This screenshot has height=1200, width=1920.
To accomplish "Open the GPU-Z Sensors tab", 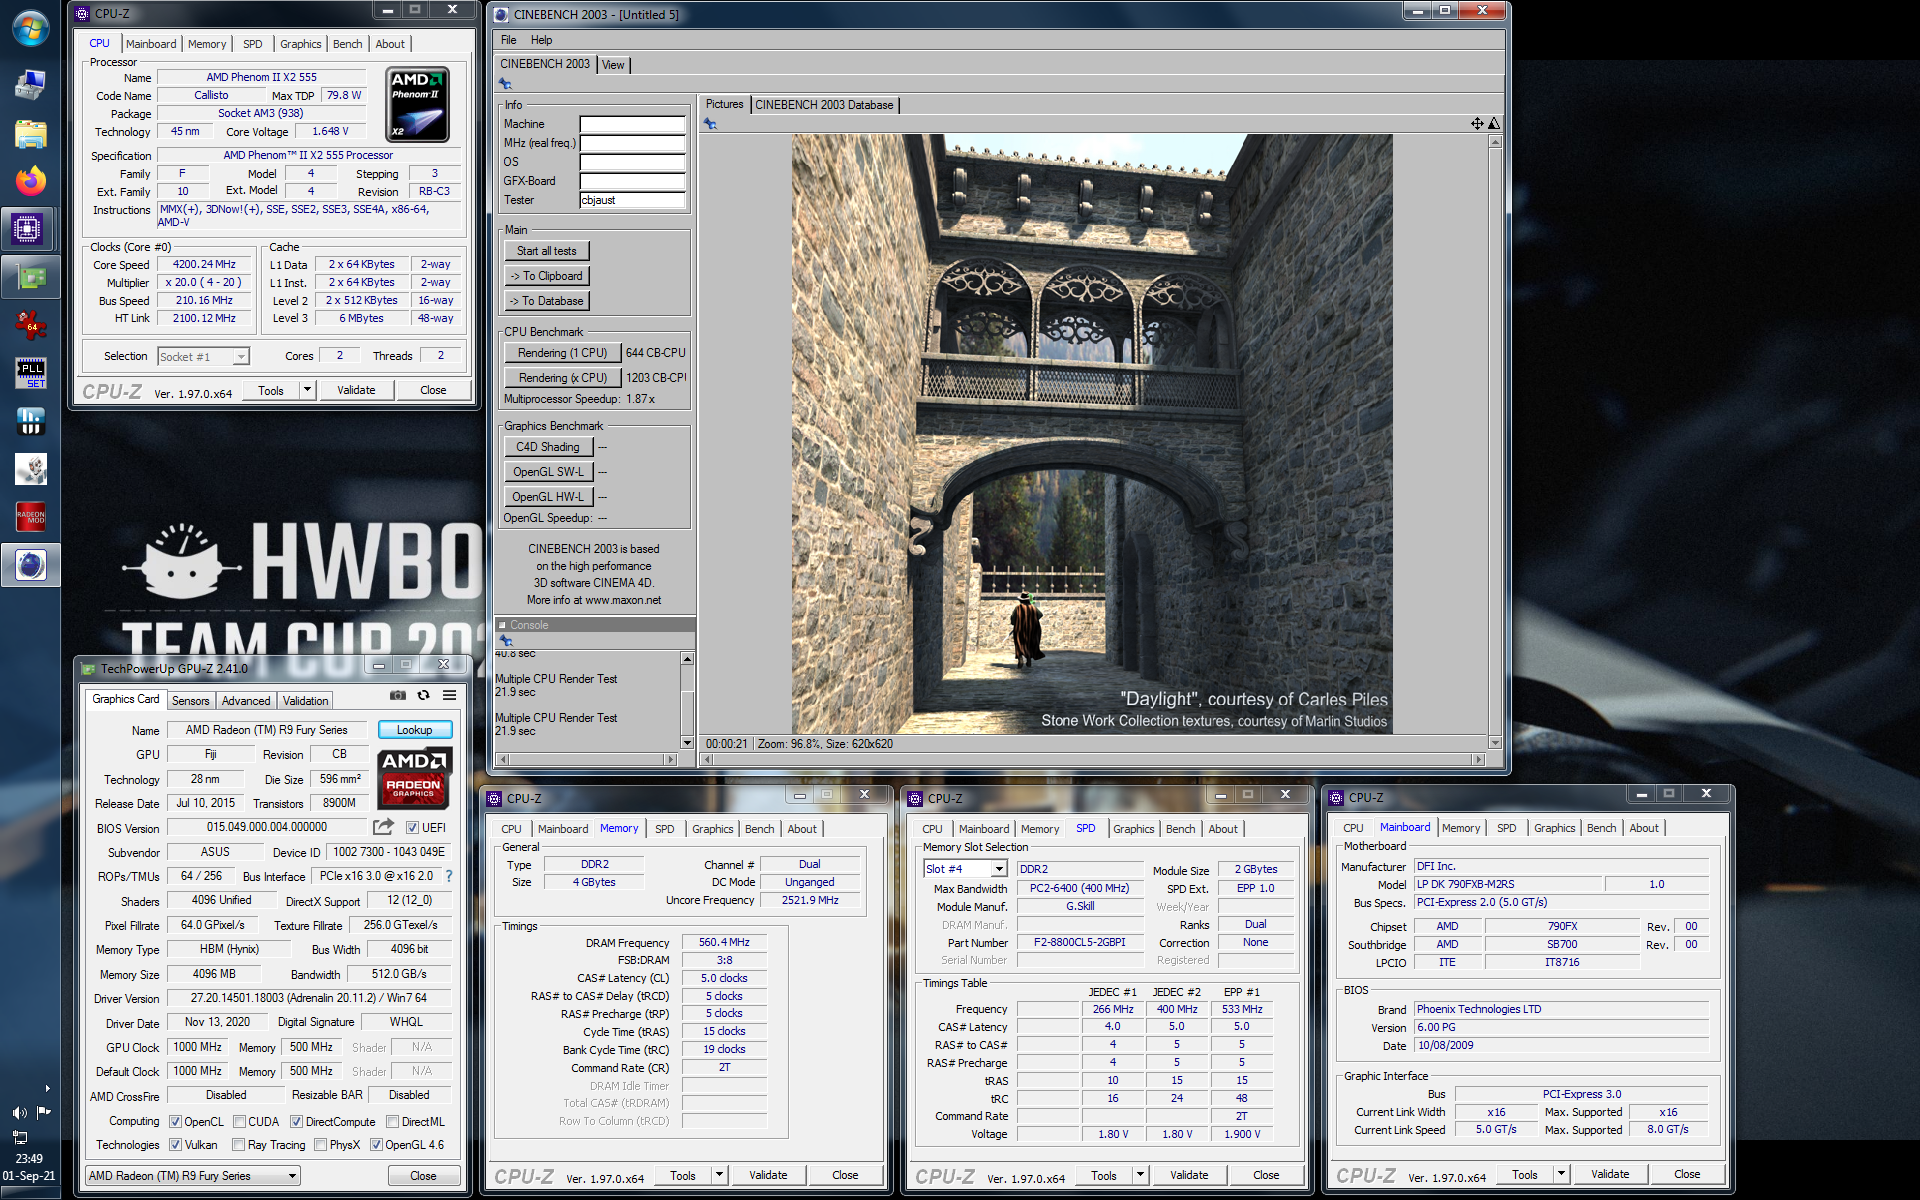I will [x=190, y=701].
